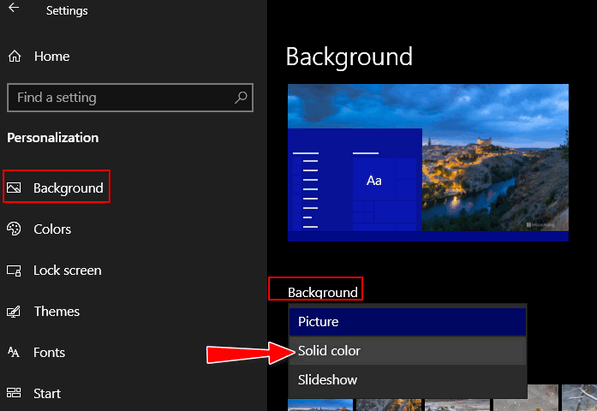Click the back arrow in Settings
This screenshot has width=597, height=411.
(x=14, y=8)
